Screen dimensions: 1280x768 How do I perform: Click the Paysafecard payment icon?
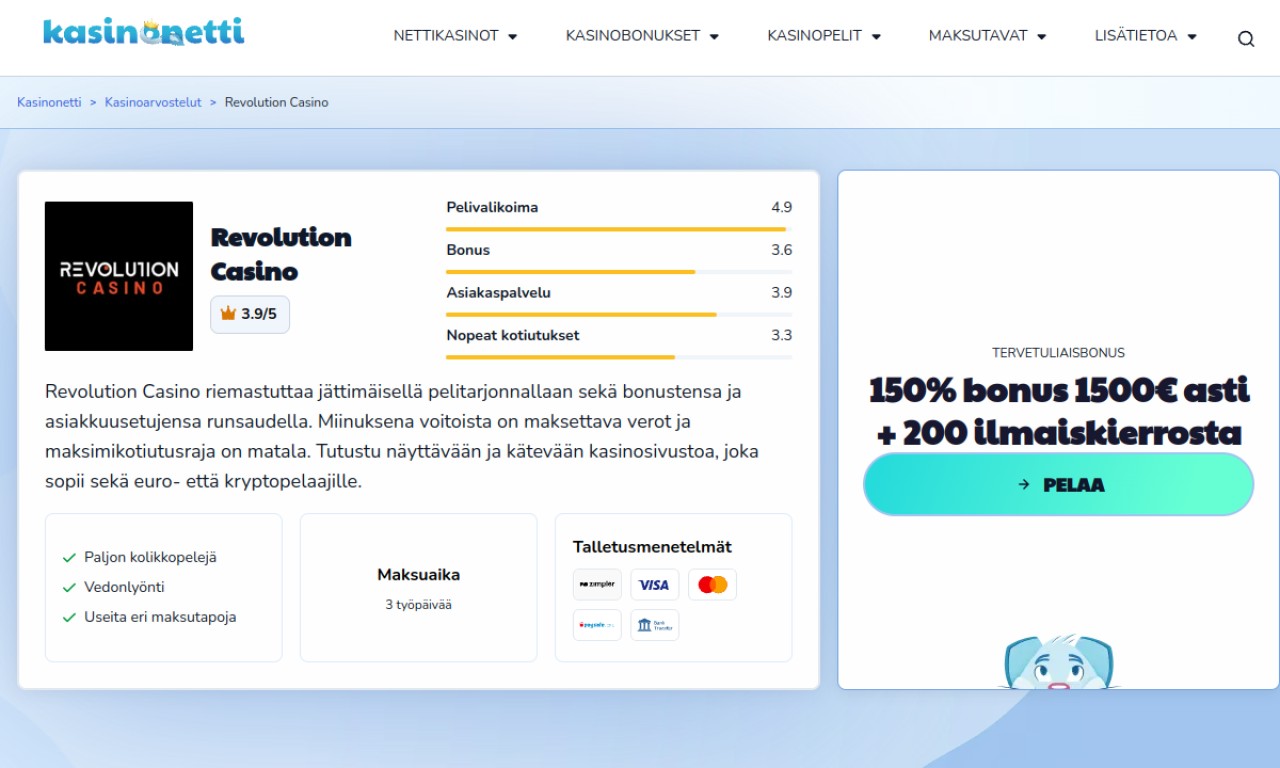tap(597, 625)
